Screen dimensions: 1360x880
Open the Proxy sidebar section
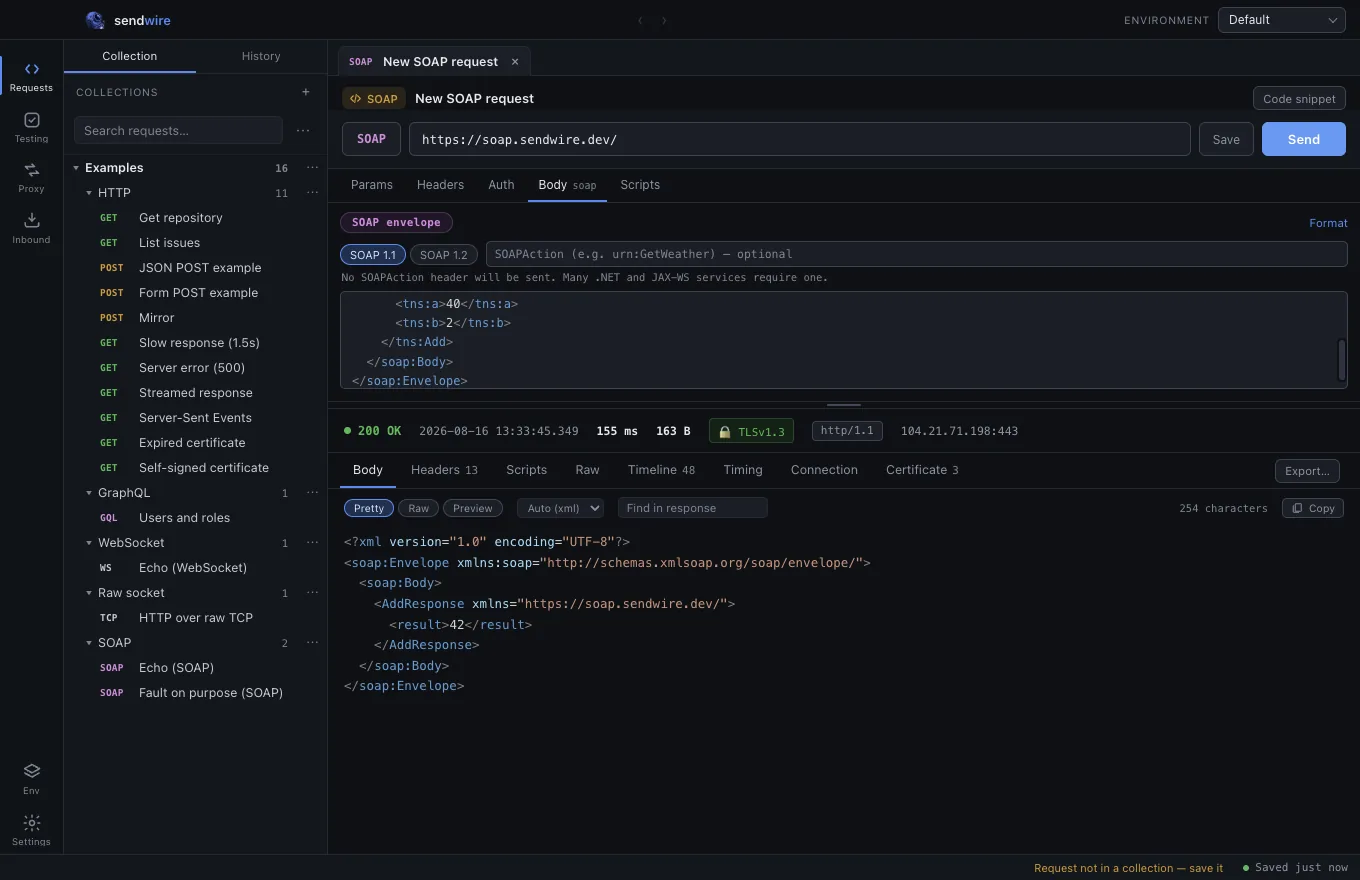click(31, 177)
